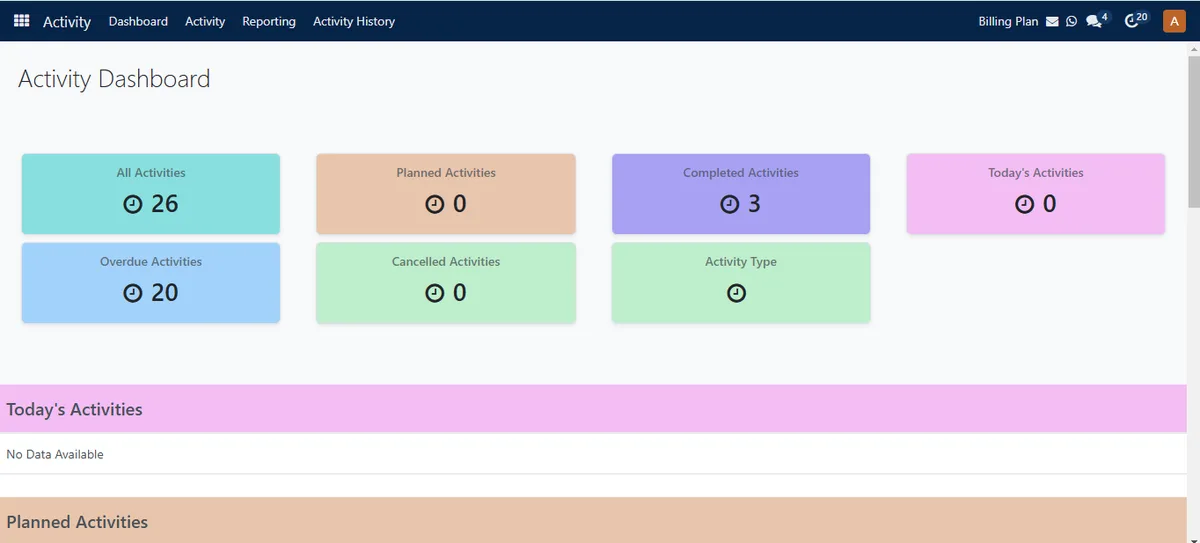Click the mail envelope icon in navbar

point(1052,21)
